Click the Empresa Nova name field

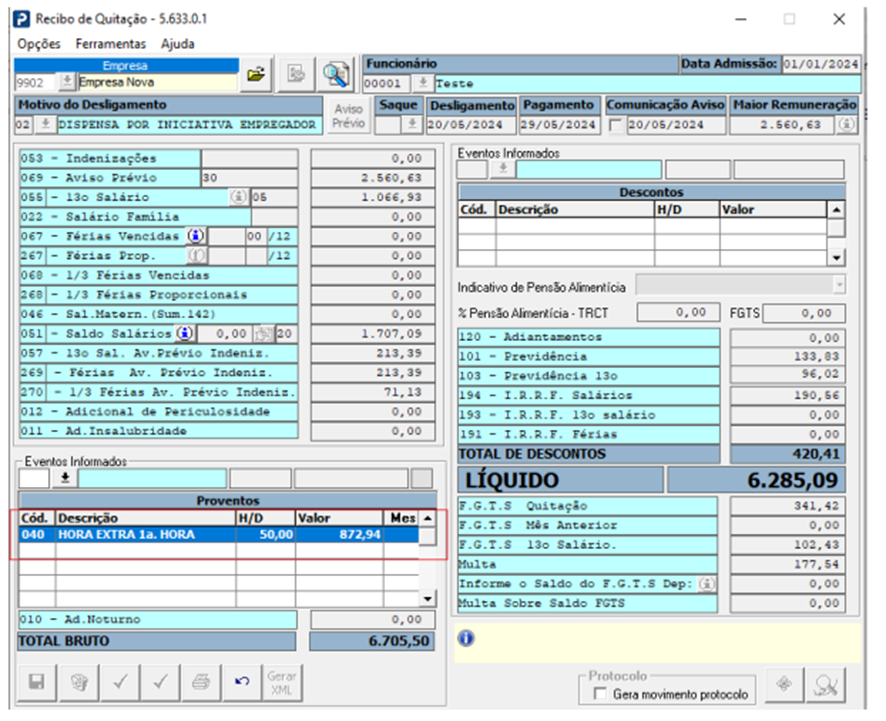pyautogui.click(x=158, y=82)
